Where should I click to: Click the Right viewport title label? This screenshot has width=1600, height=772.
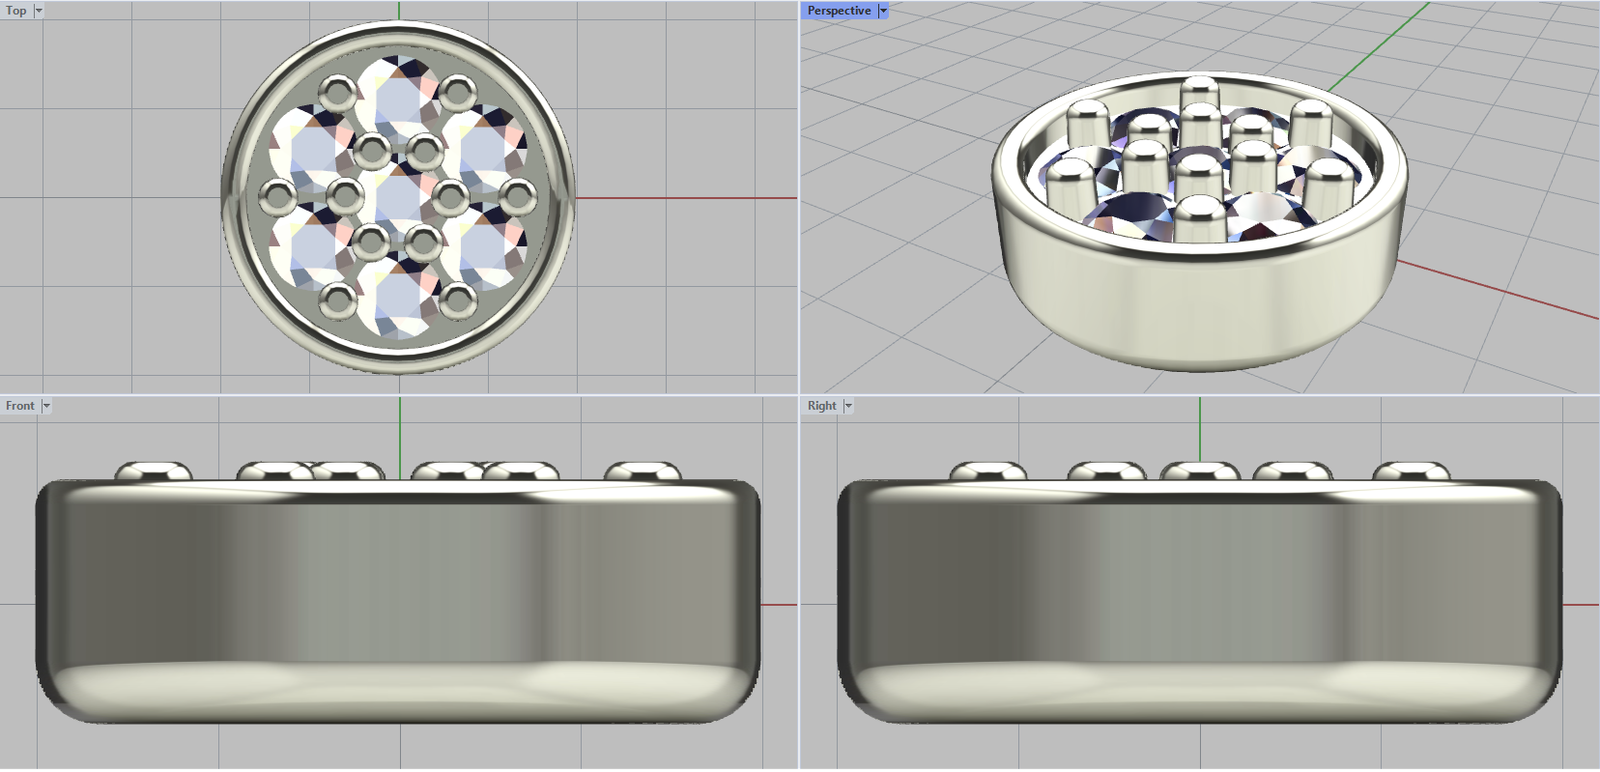821,406
